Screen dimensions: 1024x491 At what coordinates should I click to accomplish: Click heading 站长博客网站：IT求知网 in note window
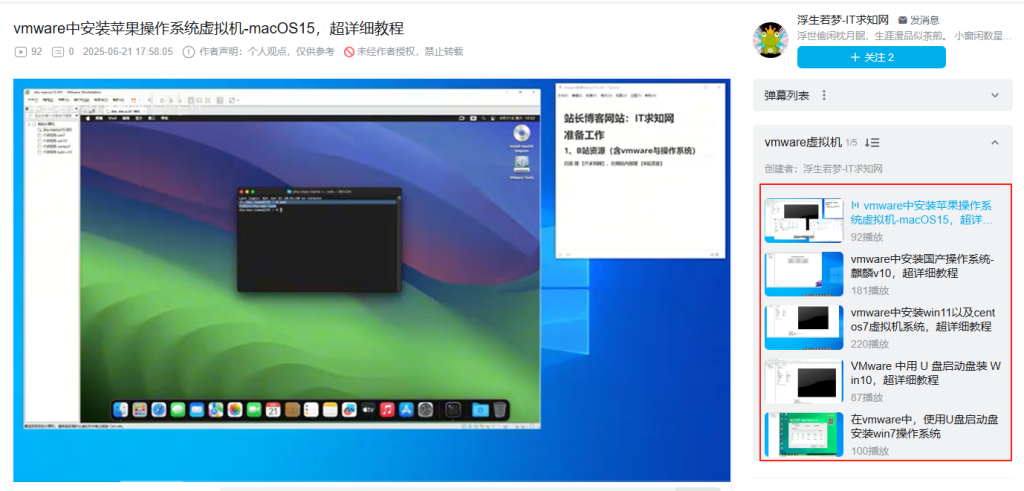pos(619,119)
